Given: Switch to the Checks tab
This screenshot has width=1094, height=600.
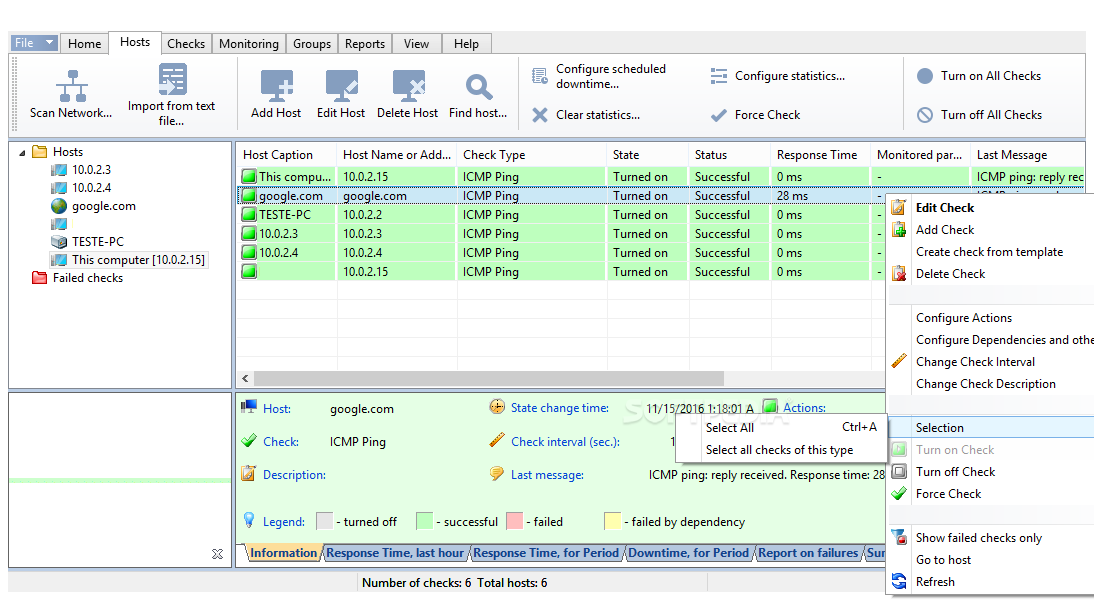Looking at the screenshot, I should pyautogui.click(x=186, y=43).
